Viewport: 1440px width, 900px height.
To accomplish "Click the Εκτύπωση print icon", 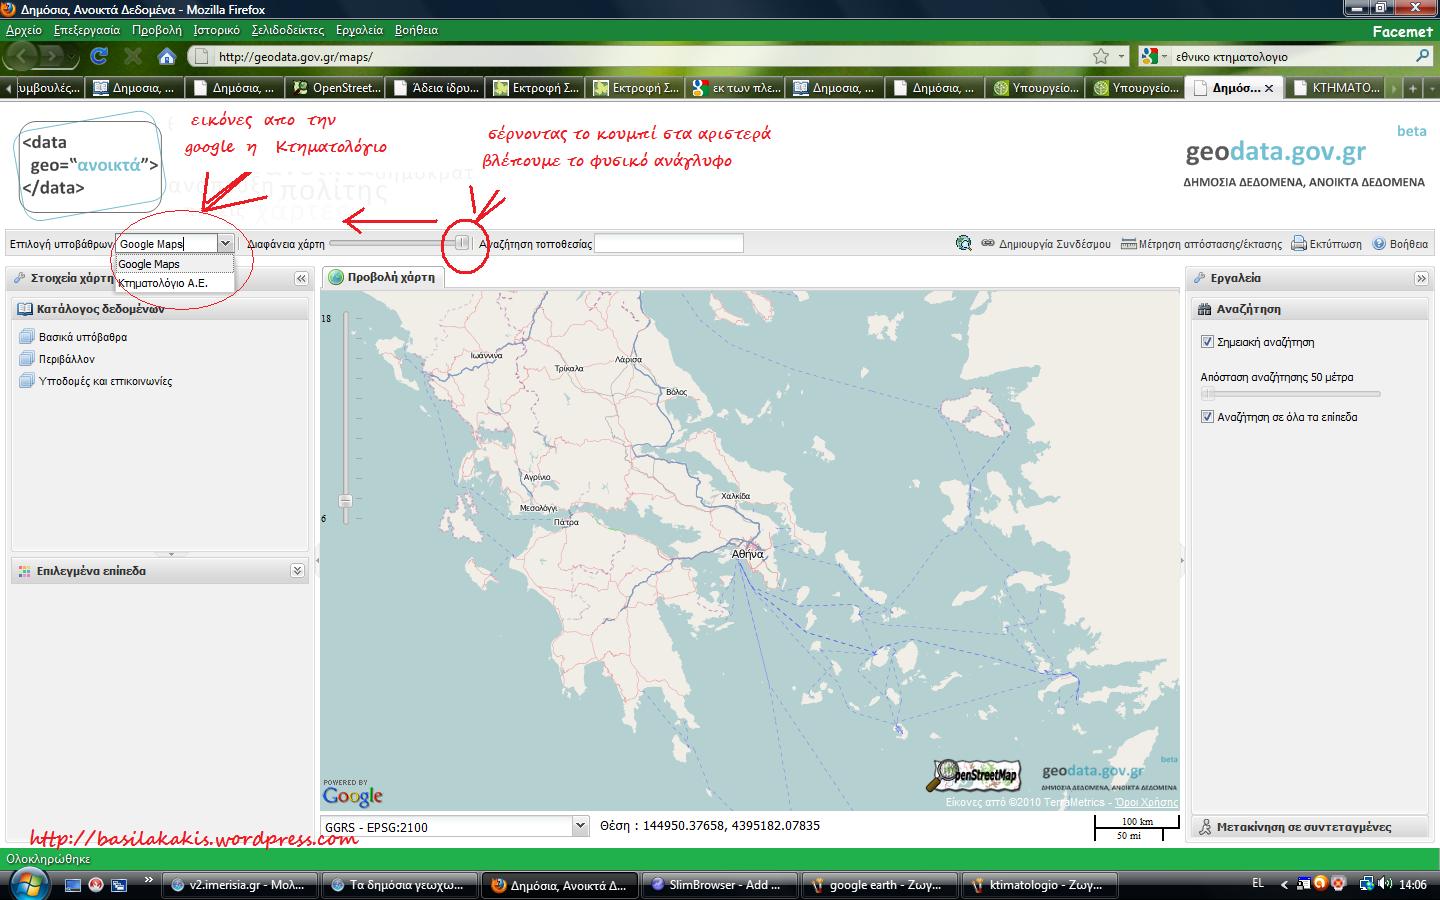I will pyautogui.click(x=1326, y=243).
